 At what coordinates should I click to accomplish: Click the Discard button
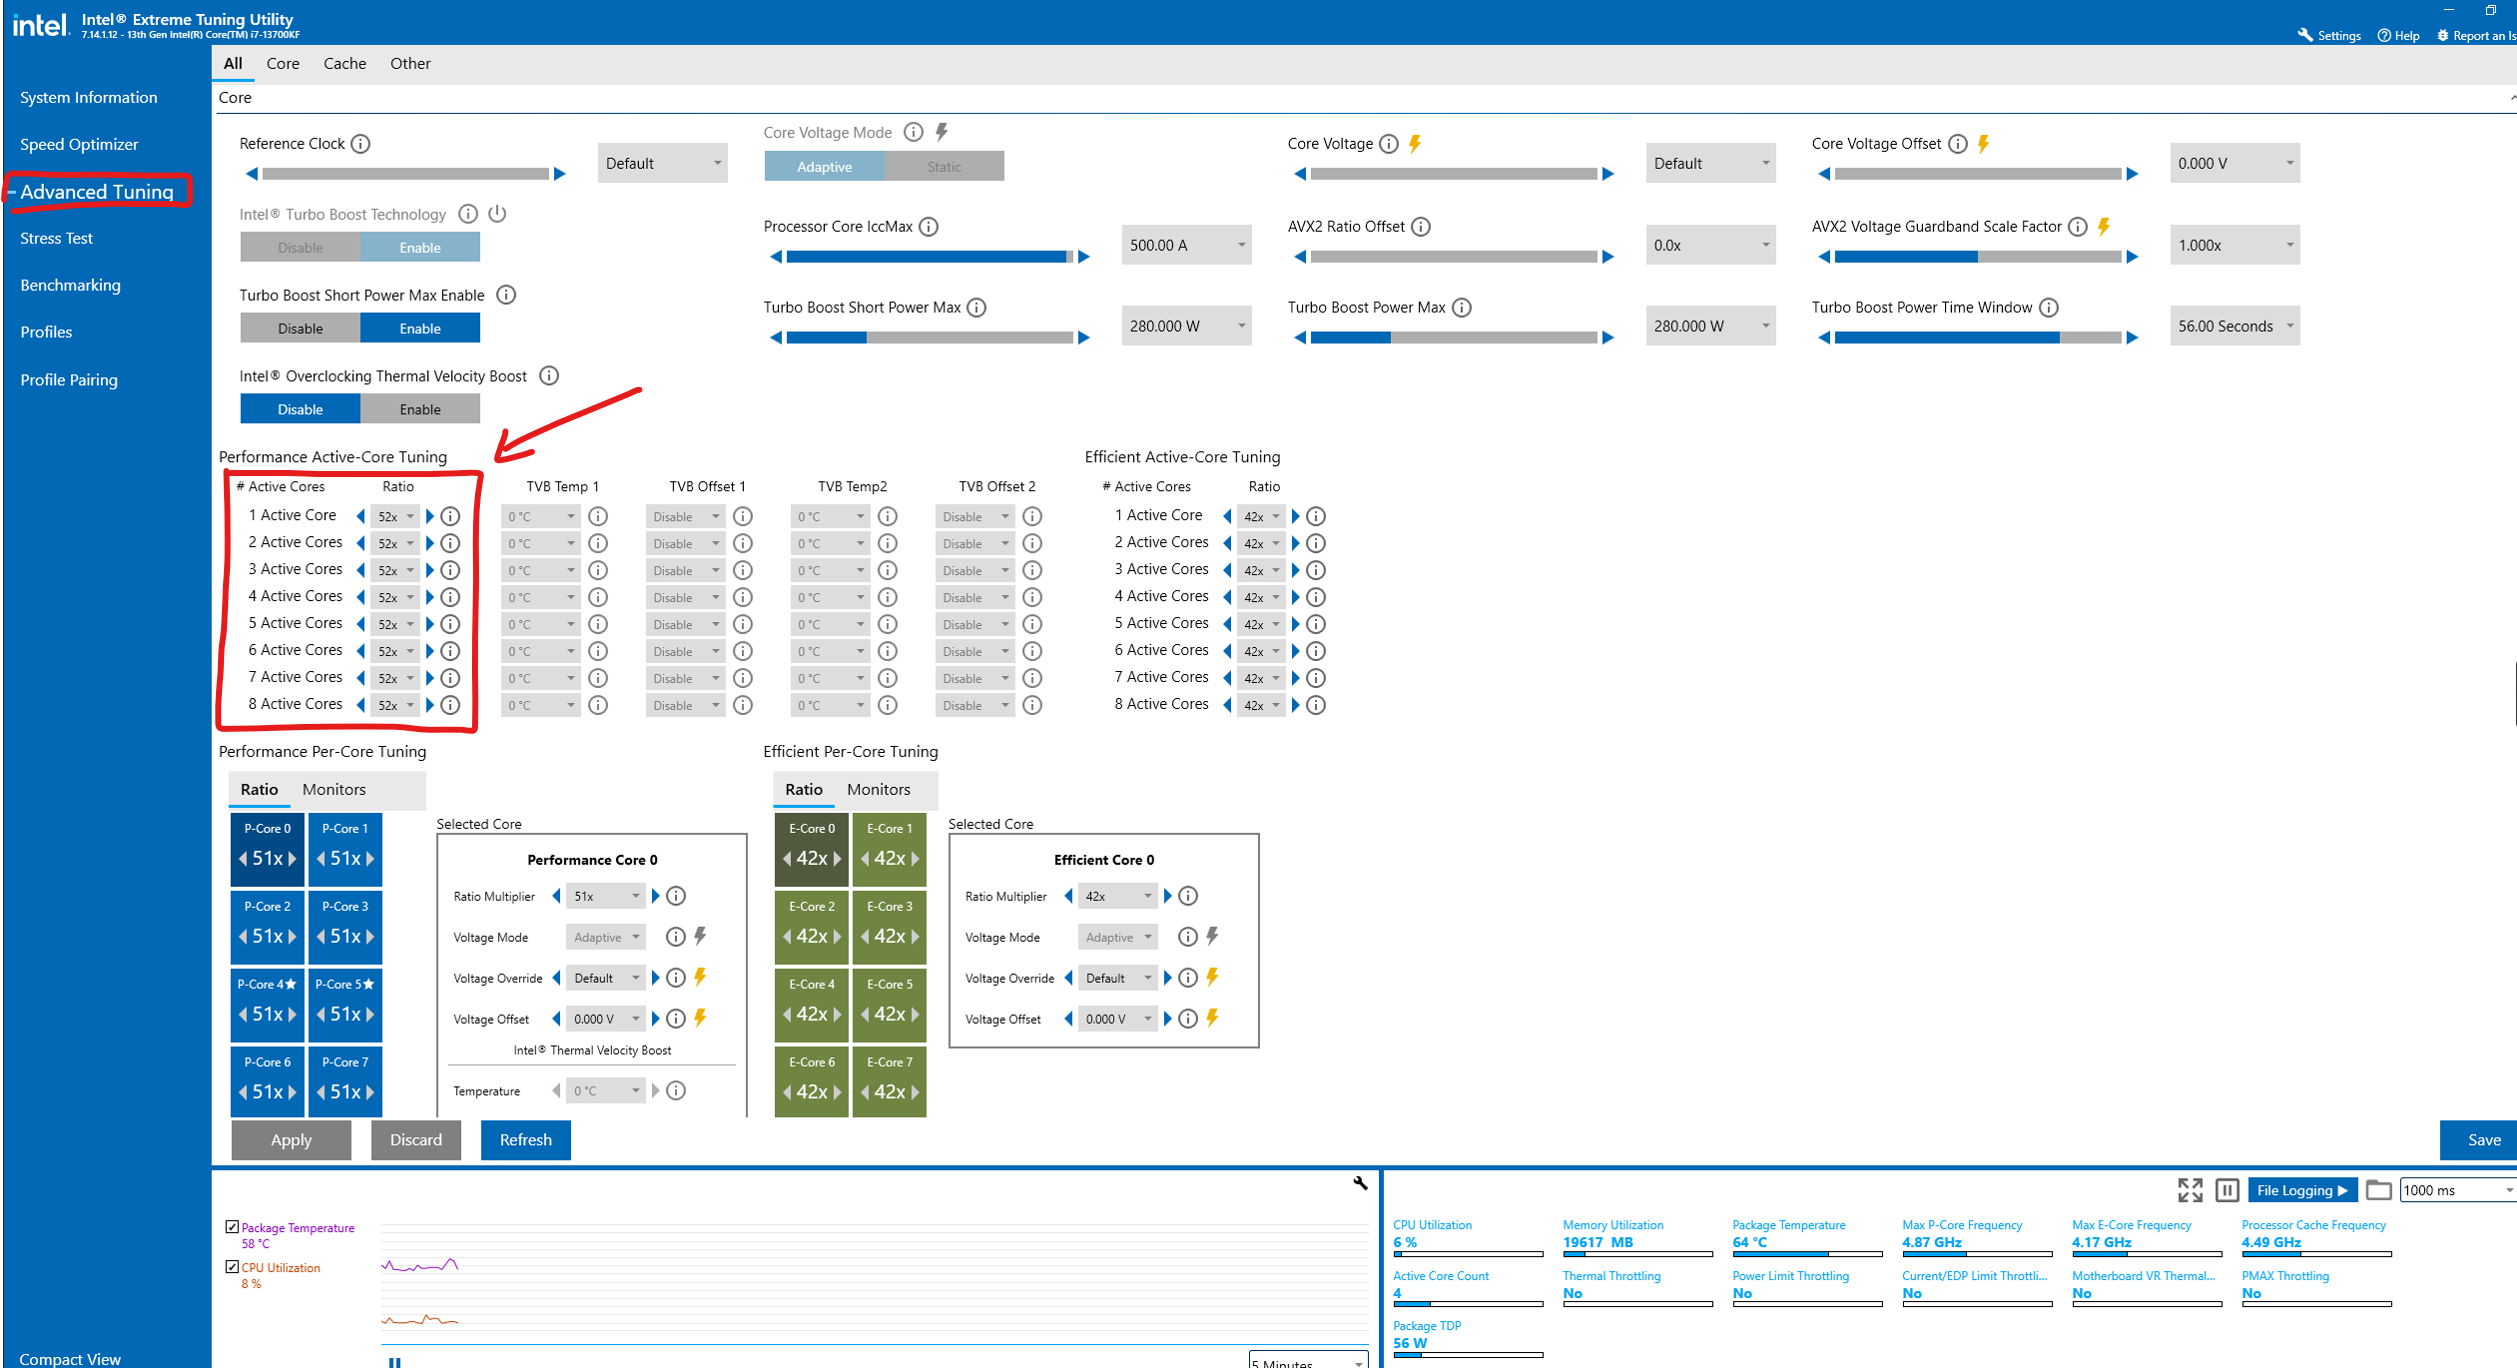point(416,1140)
